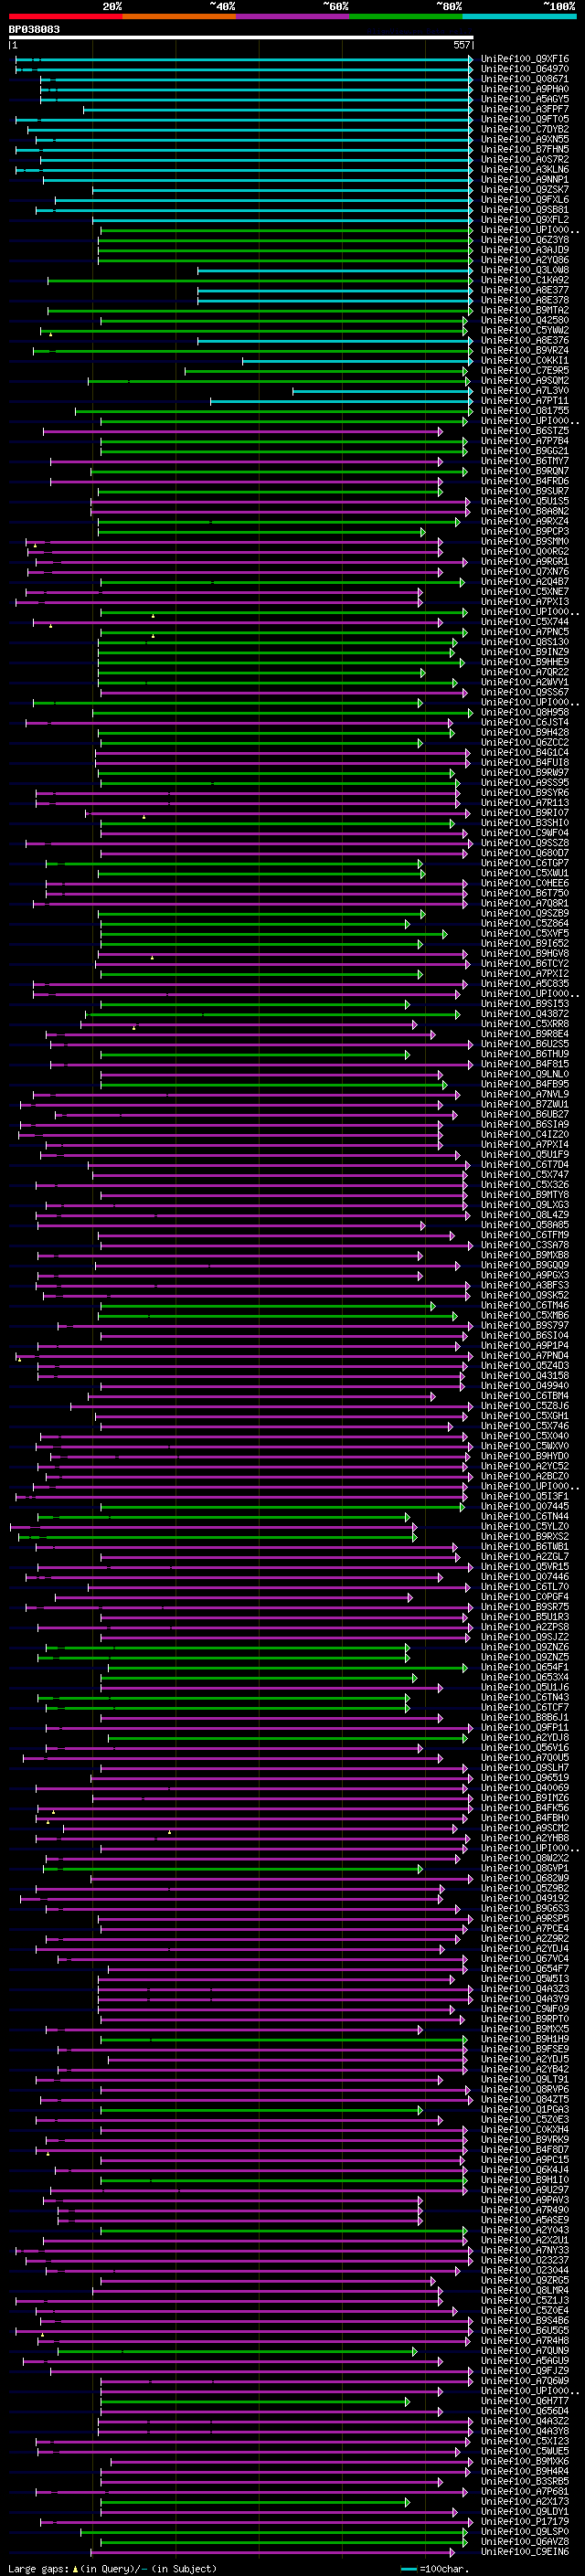The image size is (585, 2576).
Task: Select label UniRef100_O23237
Action: pos(525,2260)
